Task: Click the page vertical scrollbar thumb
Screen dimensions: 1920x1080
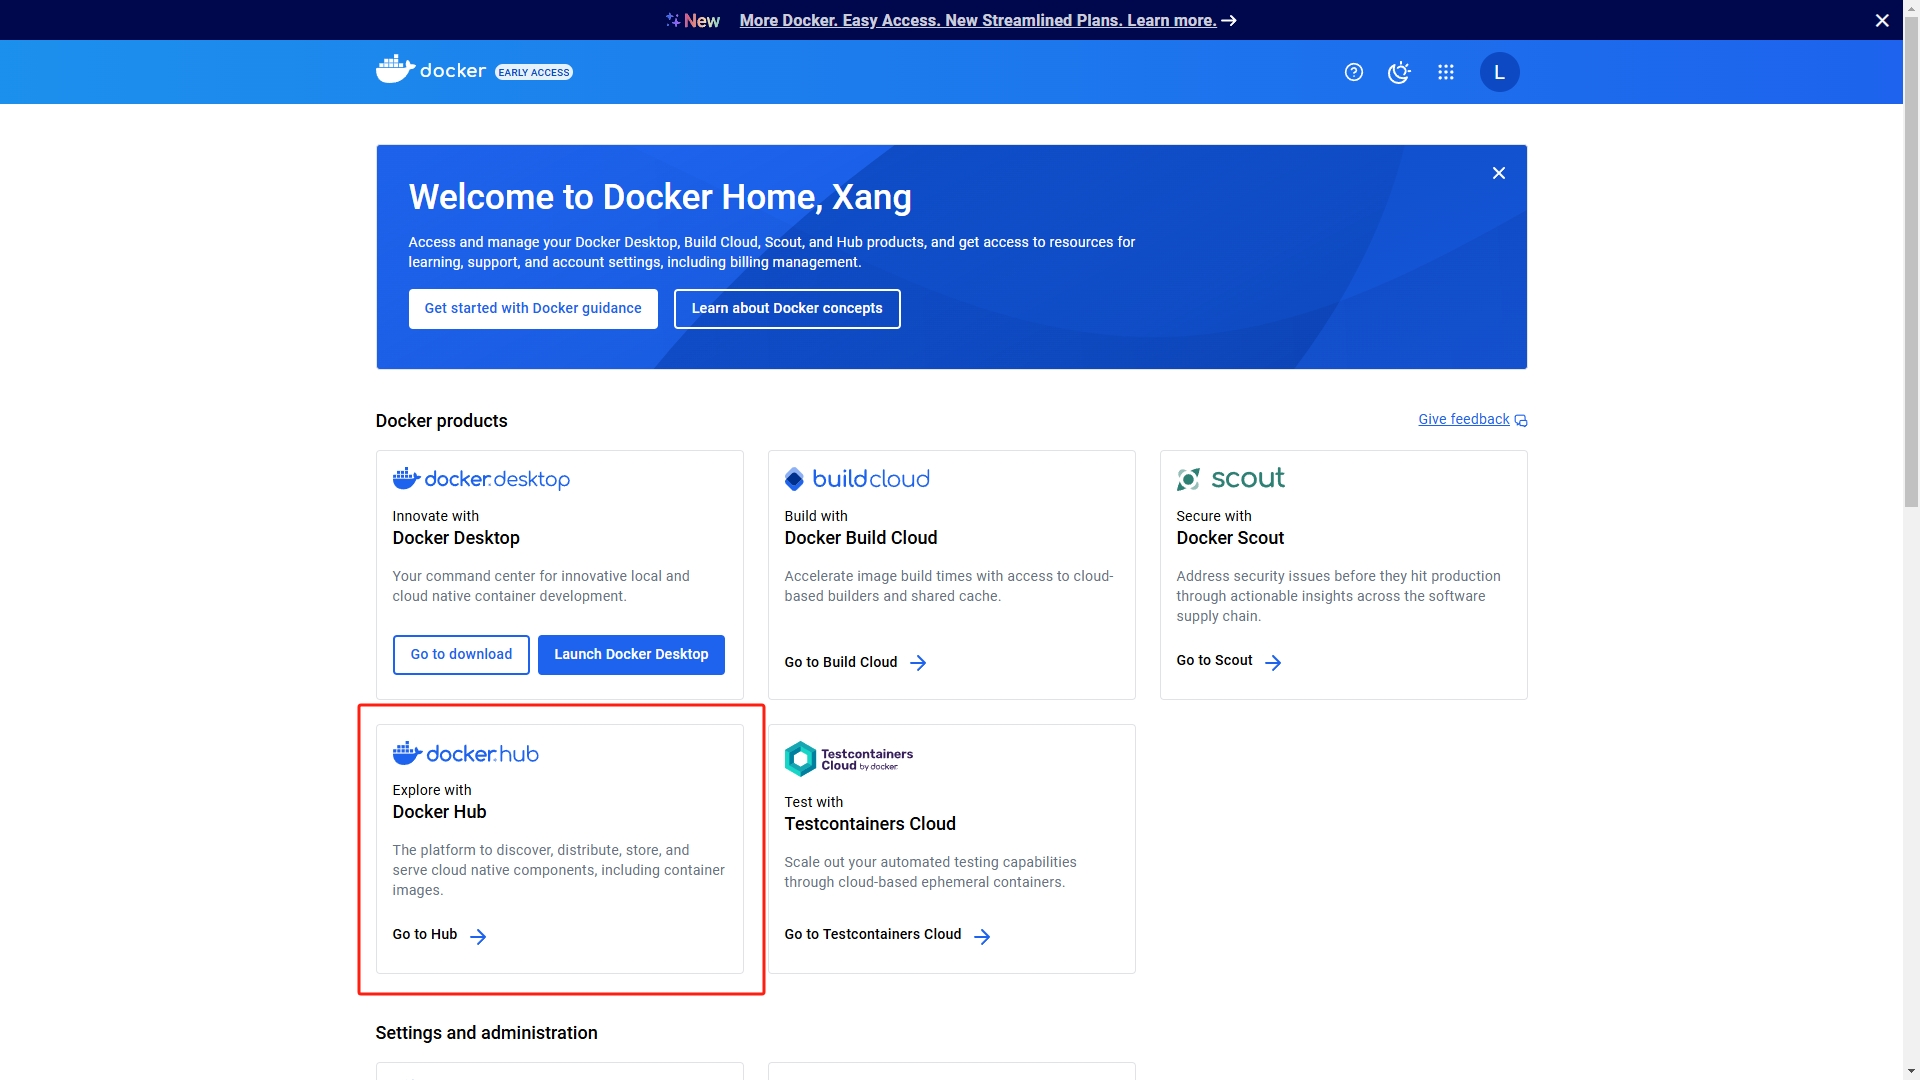Action: point(1911,260)
